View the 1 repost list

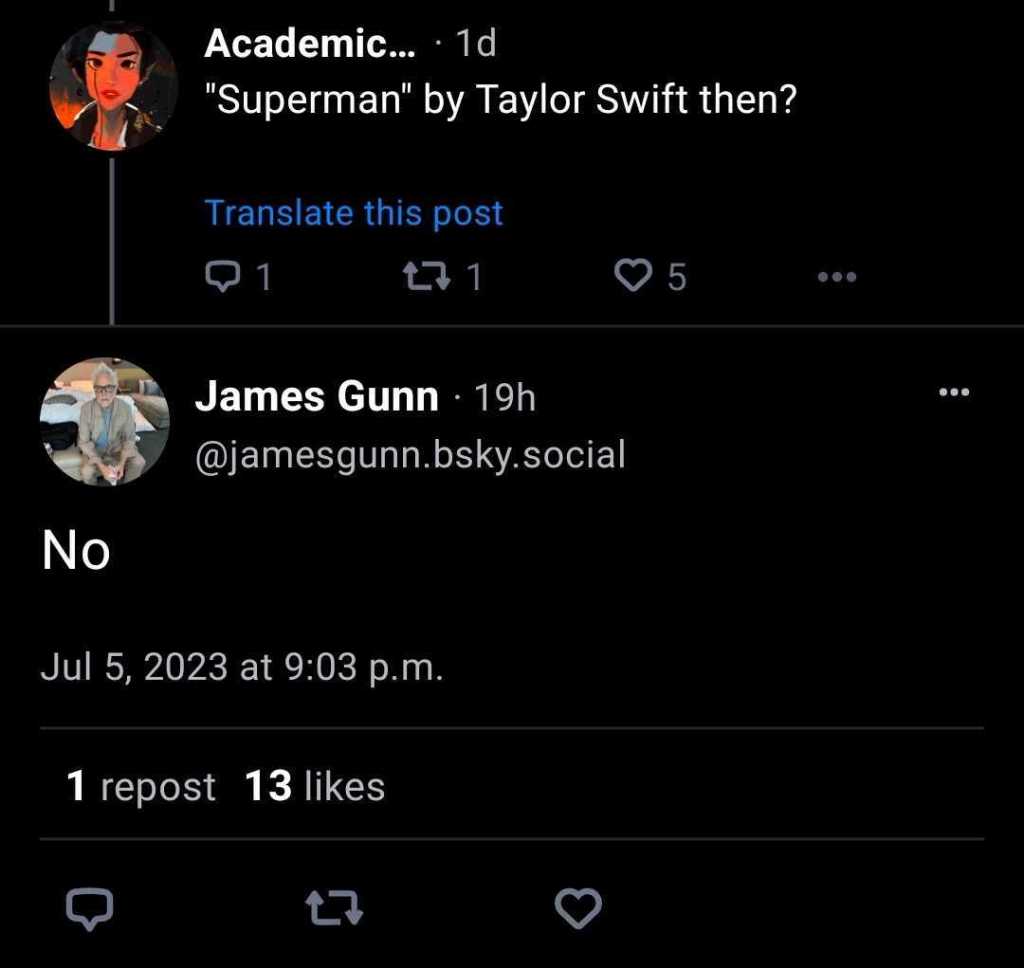pos(140,786)
